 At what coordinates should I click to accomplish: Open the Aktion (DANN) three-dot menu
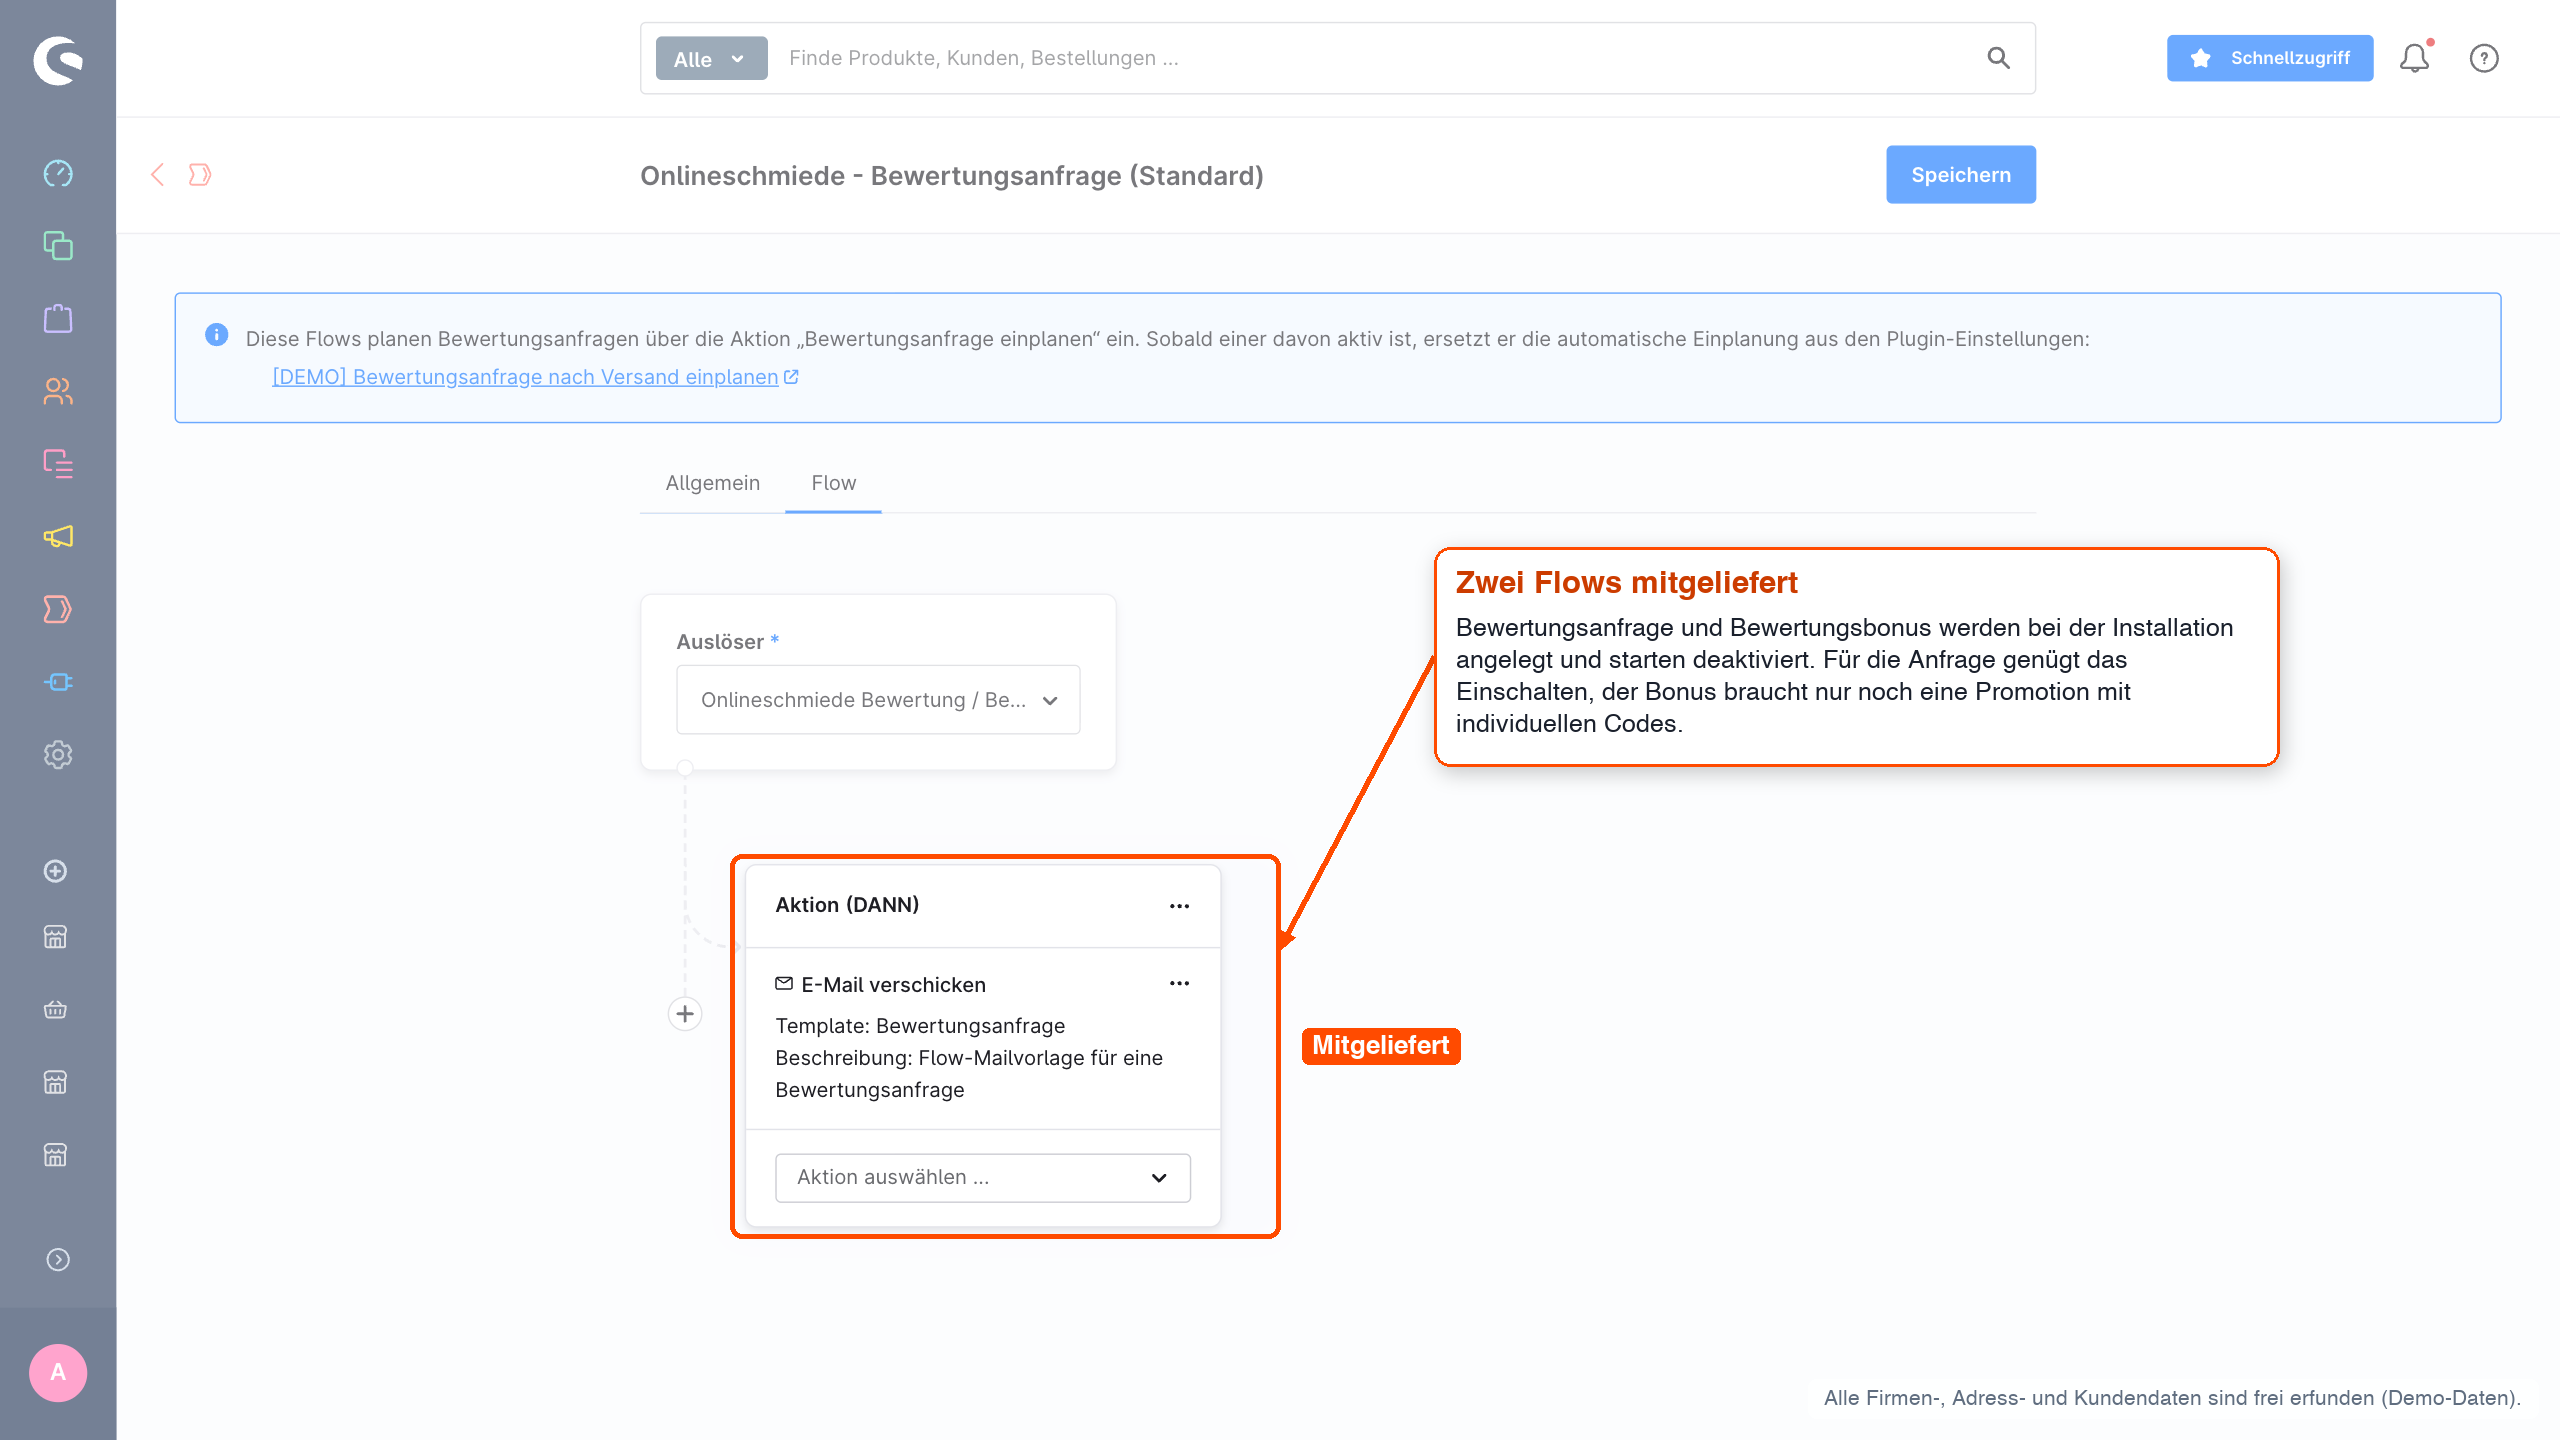click(1179, 906)
